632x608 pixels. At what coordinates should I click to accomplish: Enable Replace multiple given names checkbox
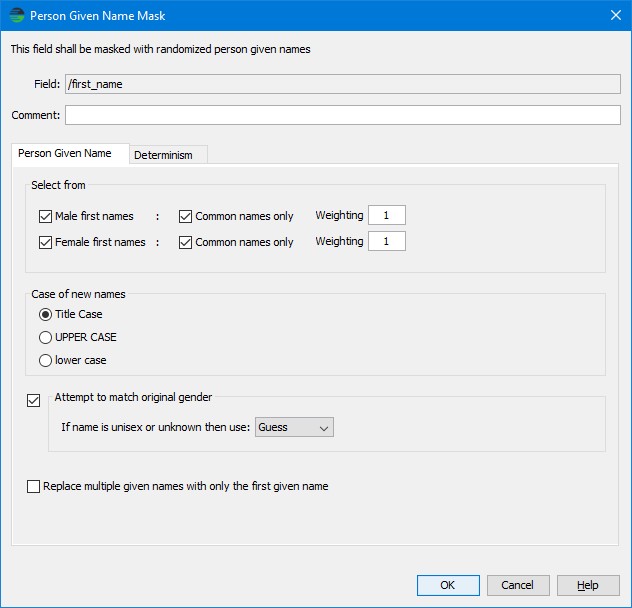pos(33,486)
